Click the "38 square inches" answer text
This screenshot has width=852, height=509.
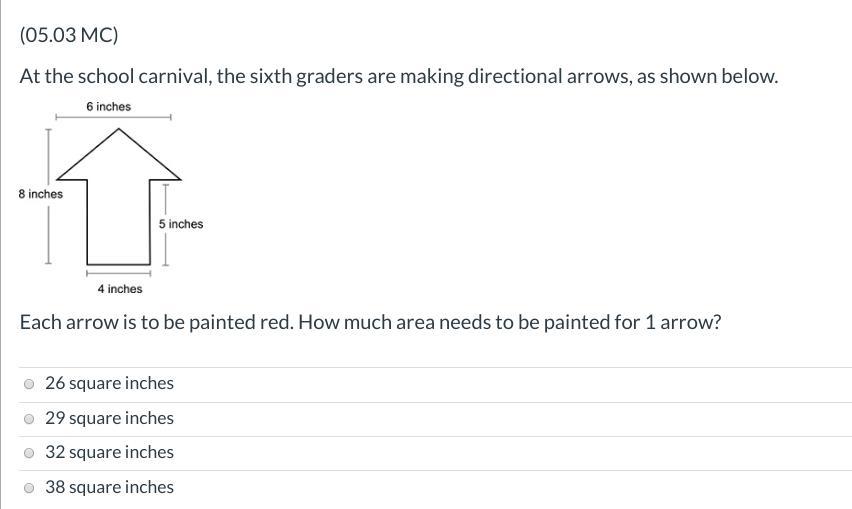click(x=109, y=487)
